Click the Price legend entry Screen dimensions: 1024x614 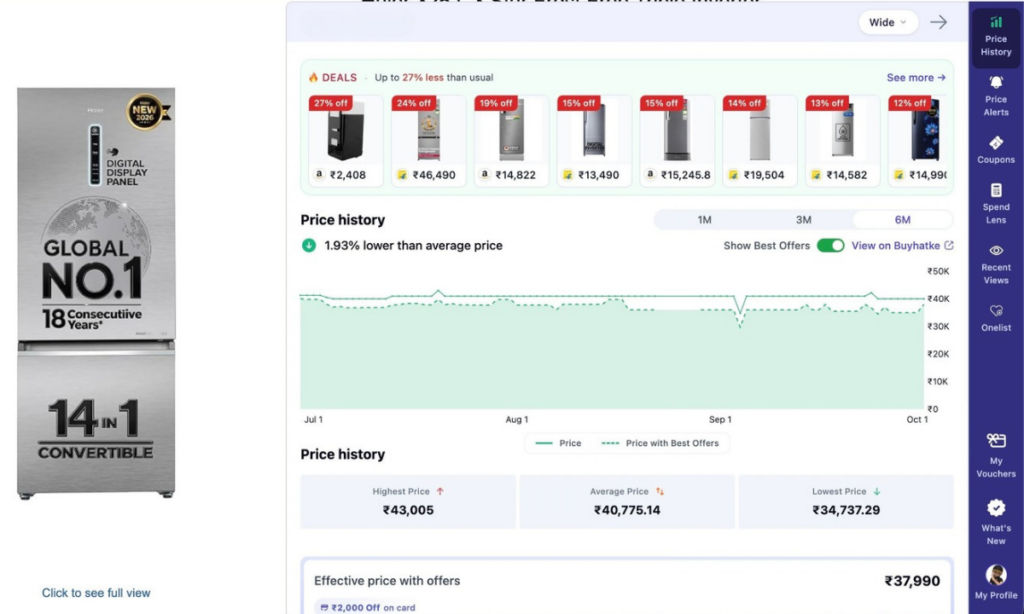[x=558, y=443]
